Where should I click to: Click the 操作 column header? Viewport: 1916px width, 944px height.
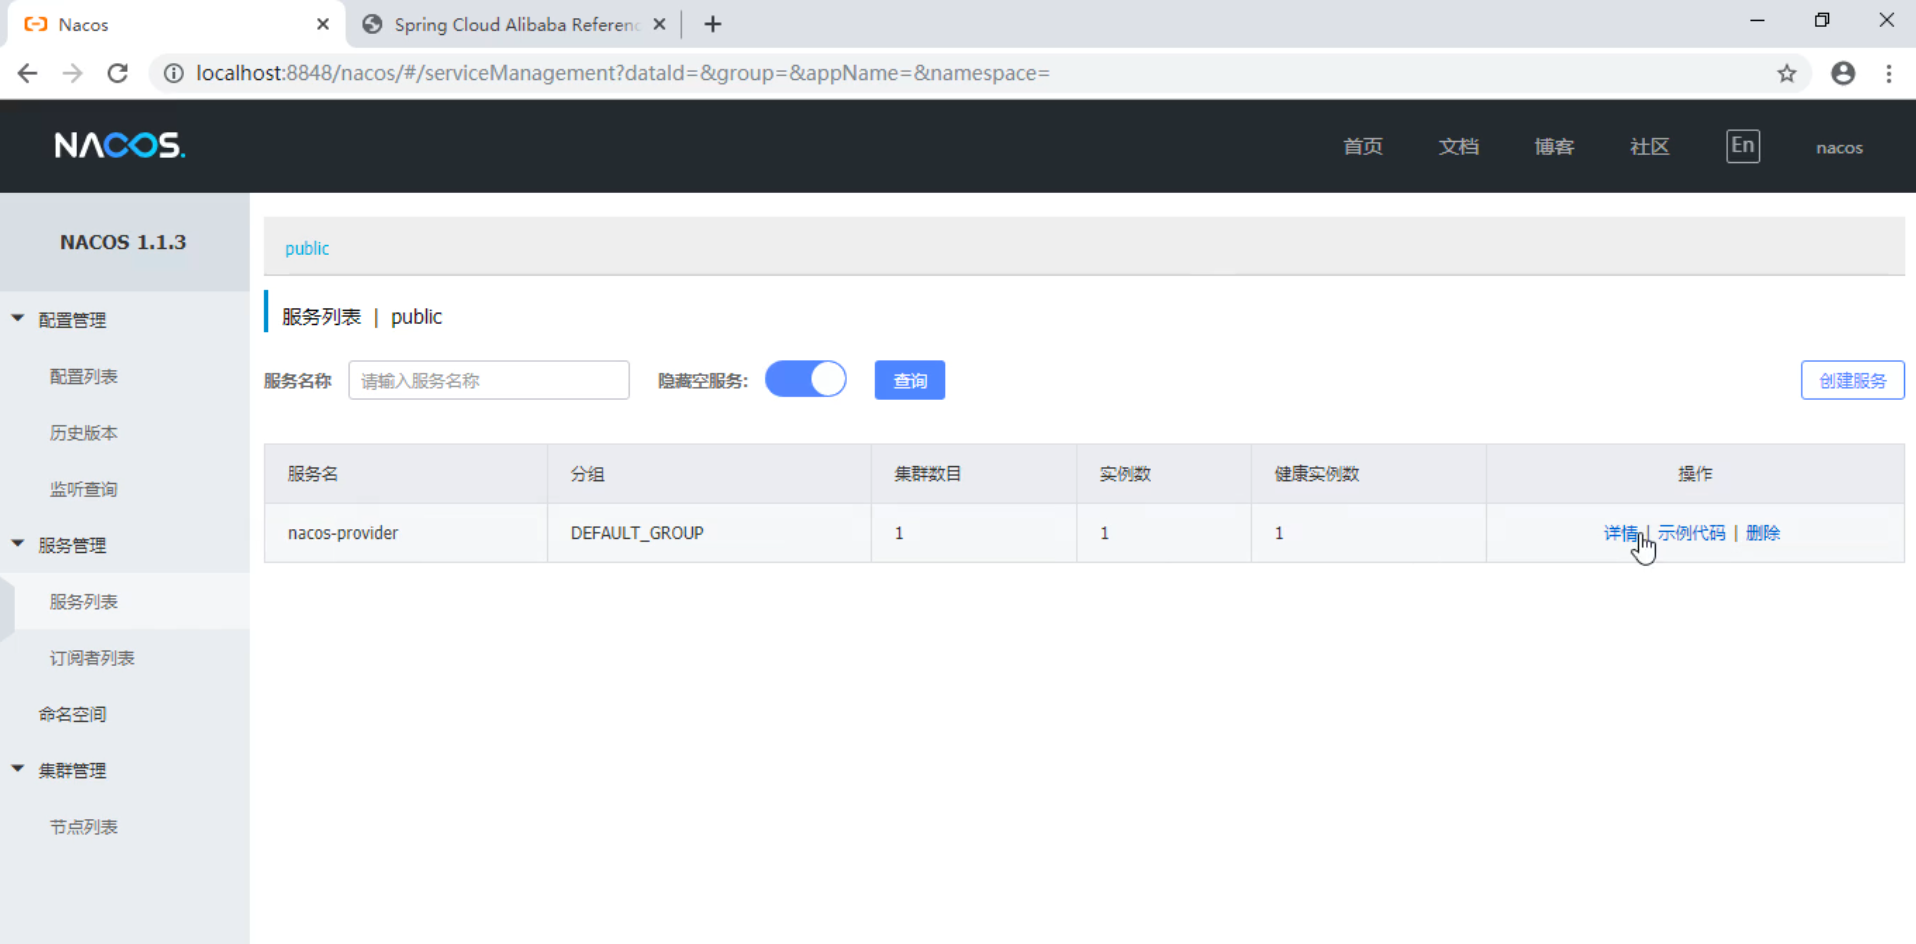(x=1695, y=474)
